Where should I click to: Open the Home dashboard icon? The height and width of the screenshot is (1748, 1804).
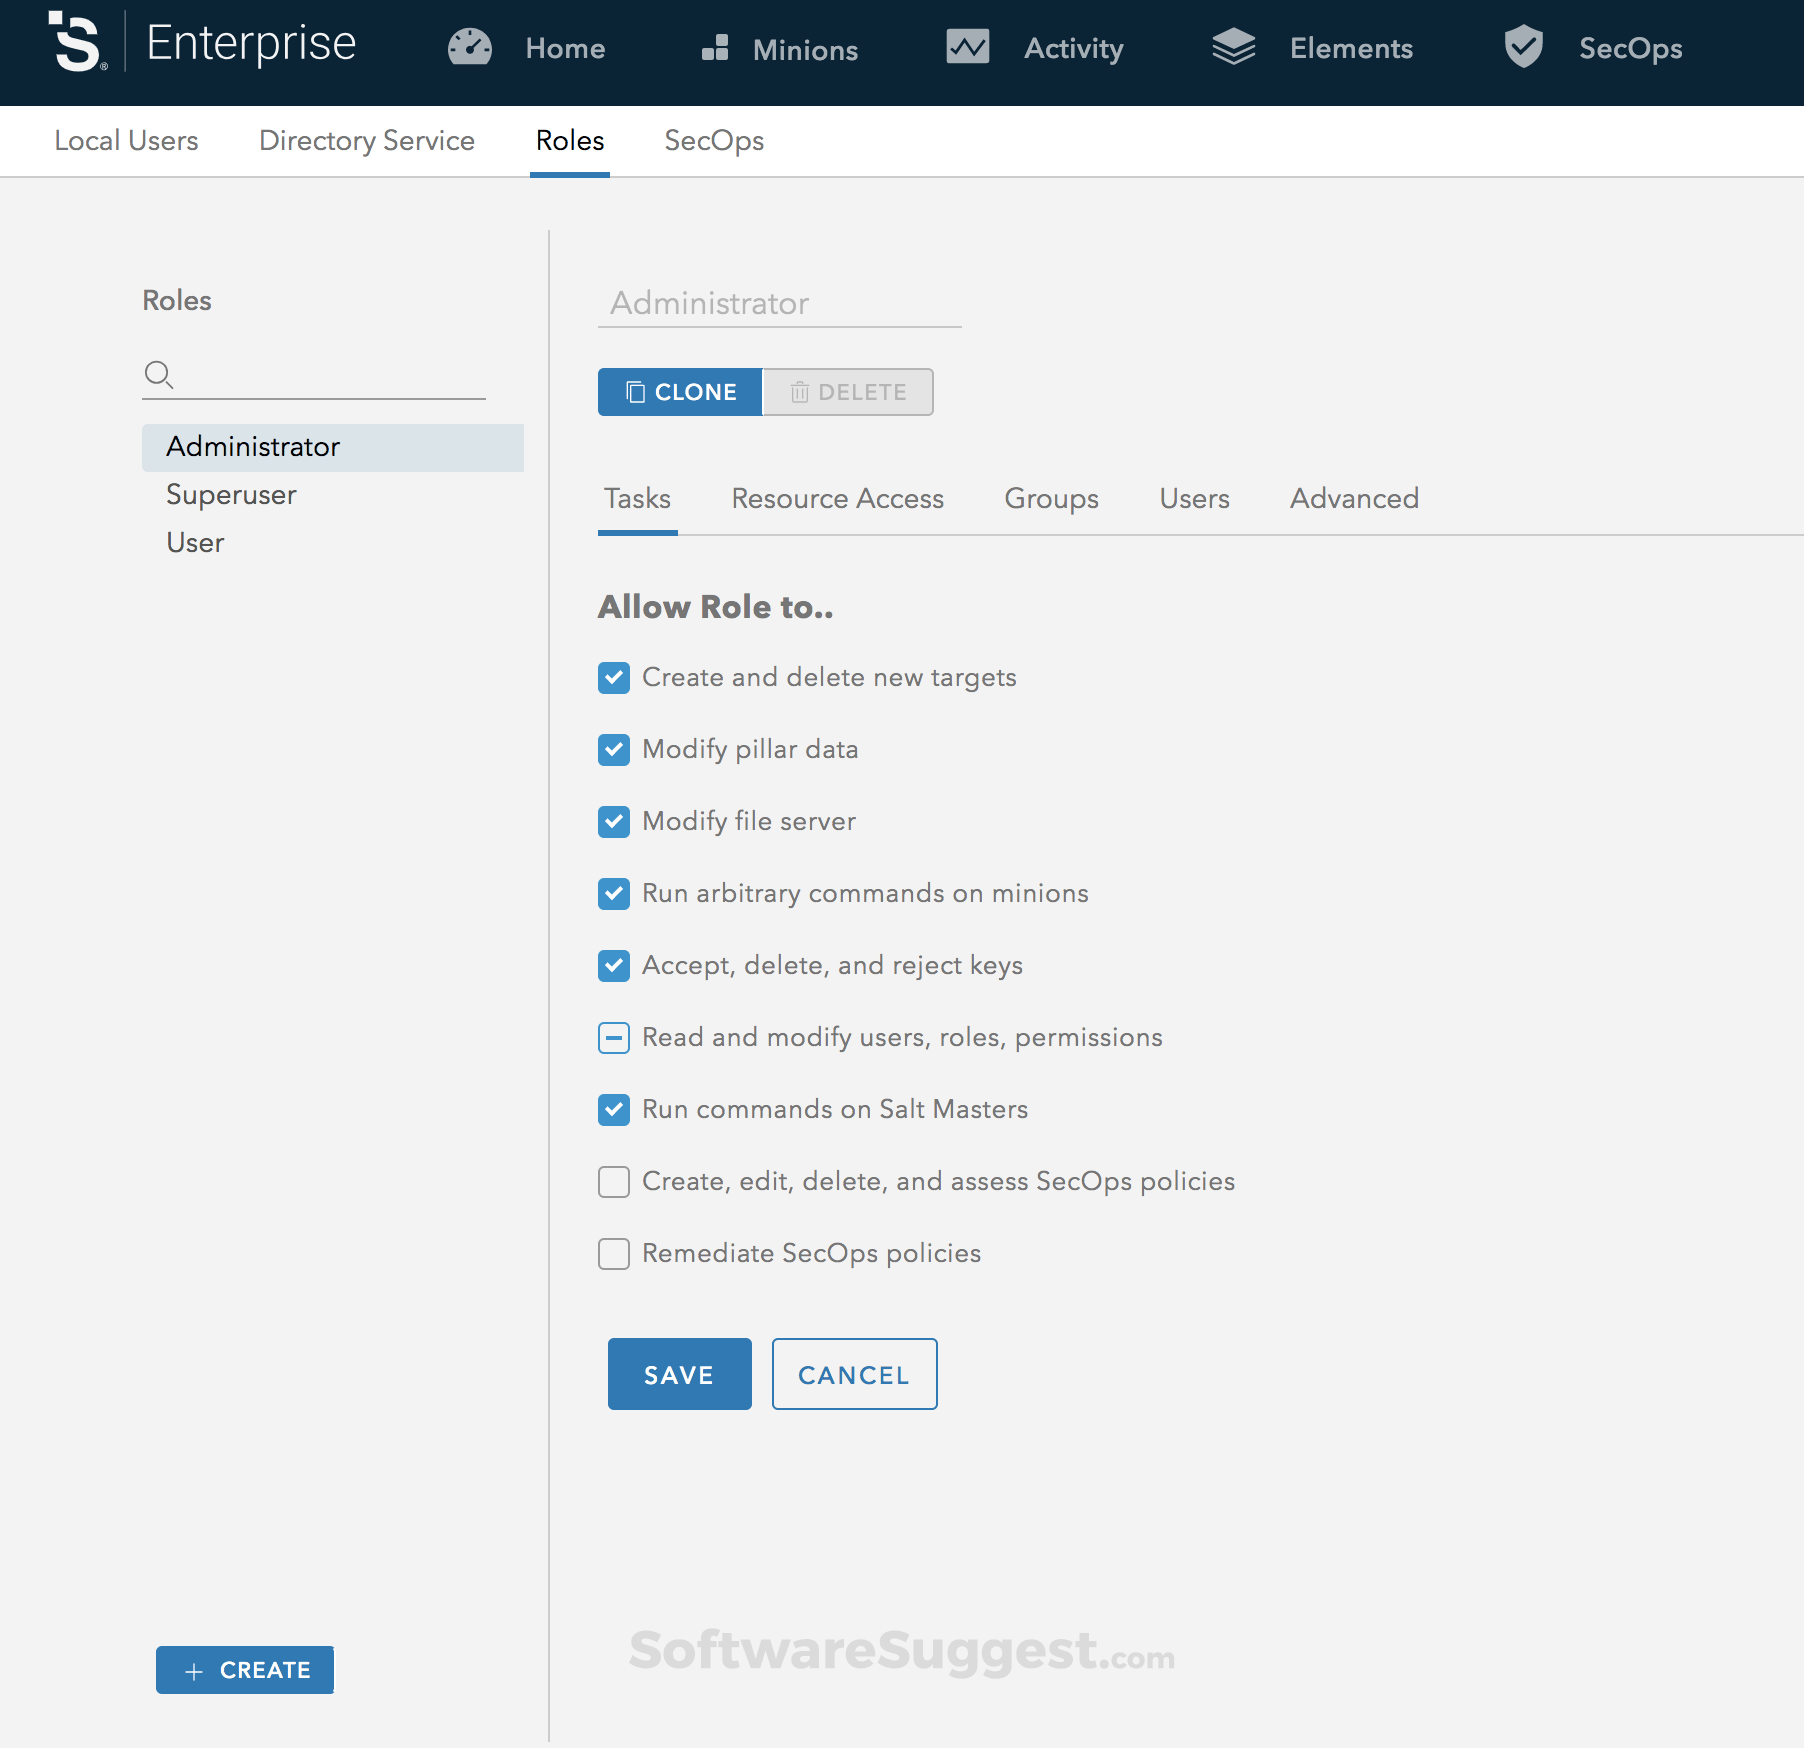pos(470,47)
